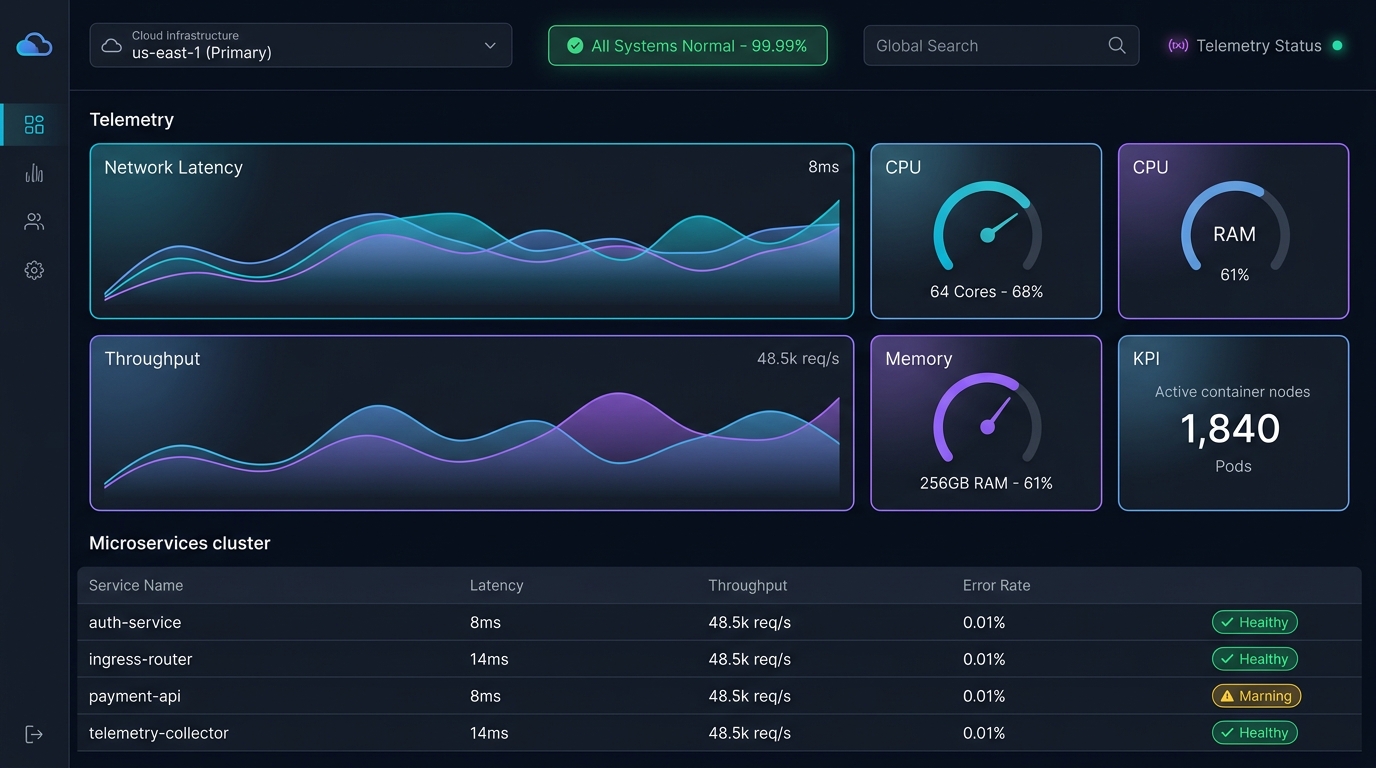The image size is (1376, 768).
Task: Sort by Latency column header
Action: 497,585
